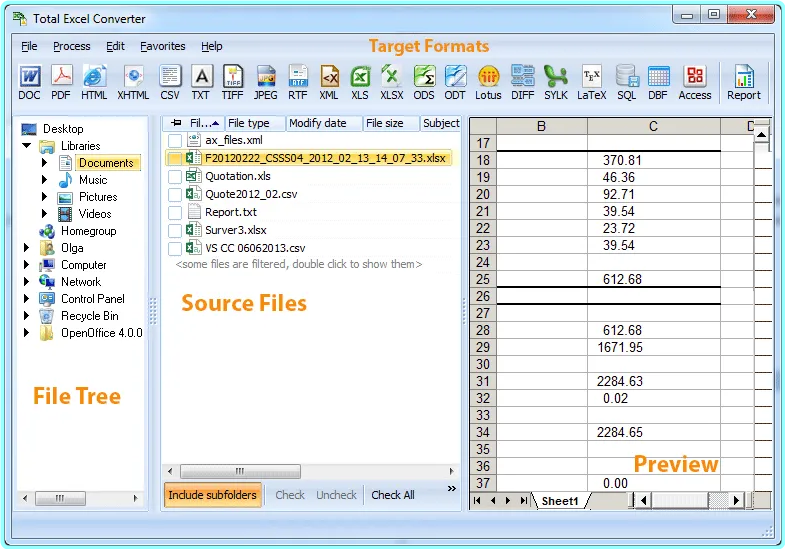Pick ODS format icon
Image resolution: width=785 pixels, height=549 pixels.
424,83
